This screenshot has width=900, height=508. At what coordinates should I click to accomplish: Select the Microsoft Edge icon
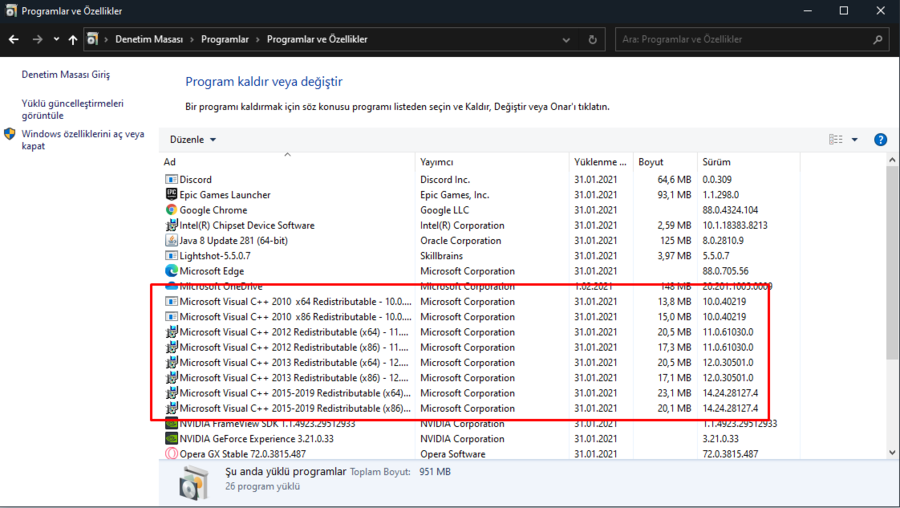(171, 271)
